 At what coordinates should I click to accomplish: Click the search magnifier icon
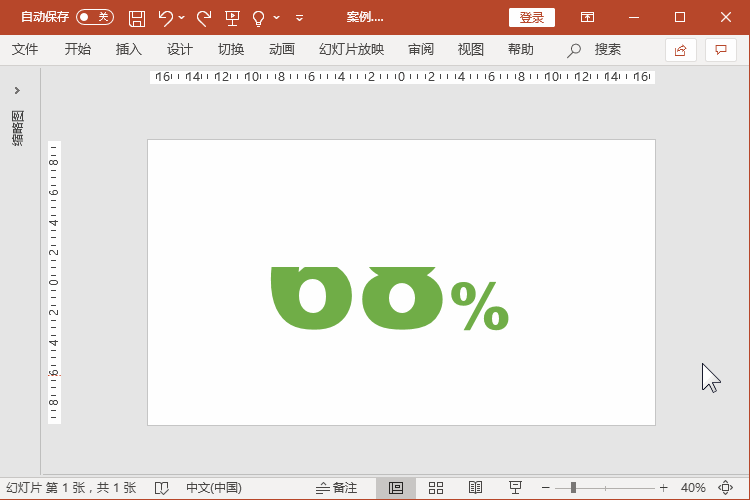pyautogui.click(x=574, y=50)
